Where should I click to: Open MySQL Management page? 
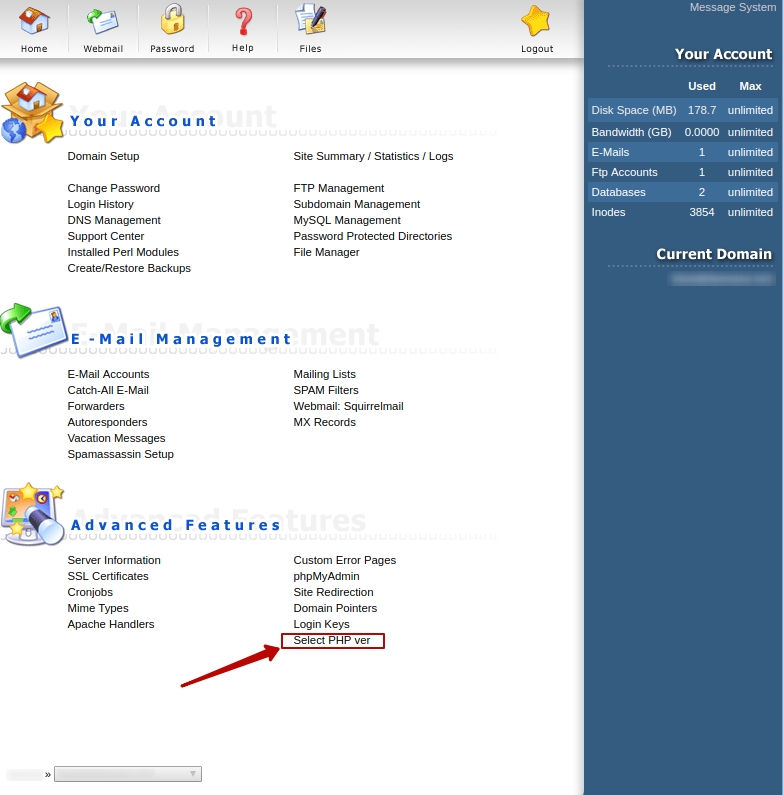[346, 220]
